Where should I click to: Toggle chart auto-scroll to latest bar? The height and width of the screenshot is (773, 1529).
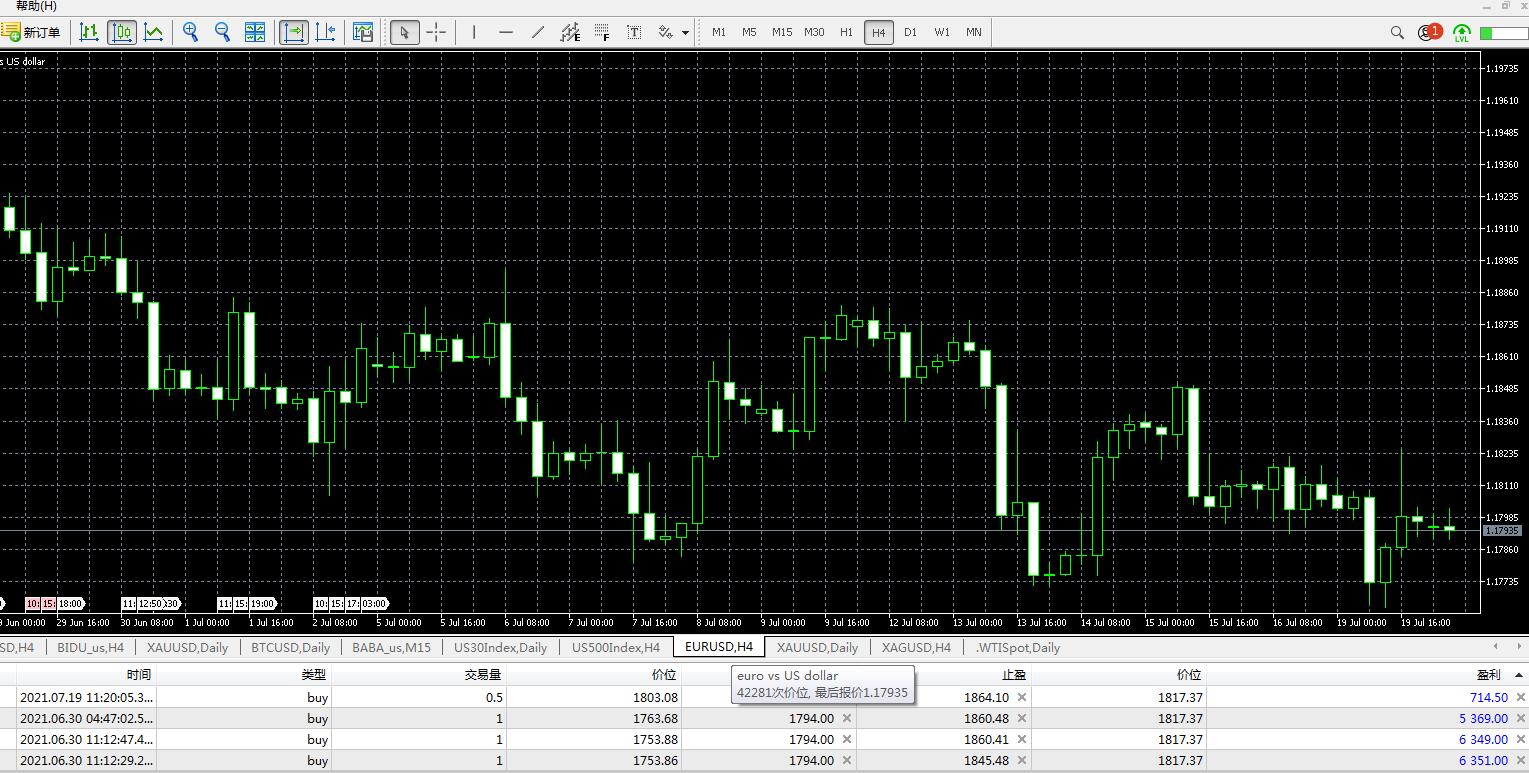(x=294, y=32)
